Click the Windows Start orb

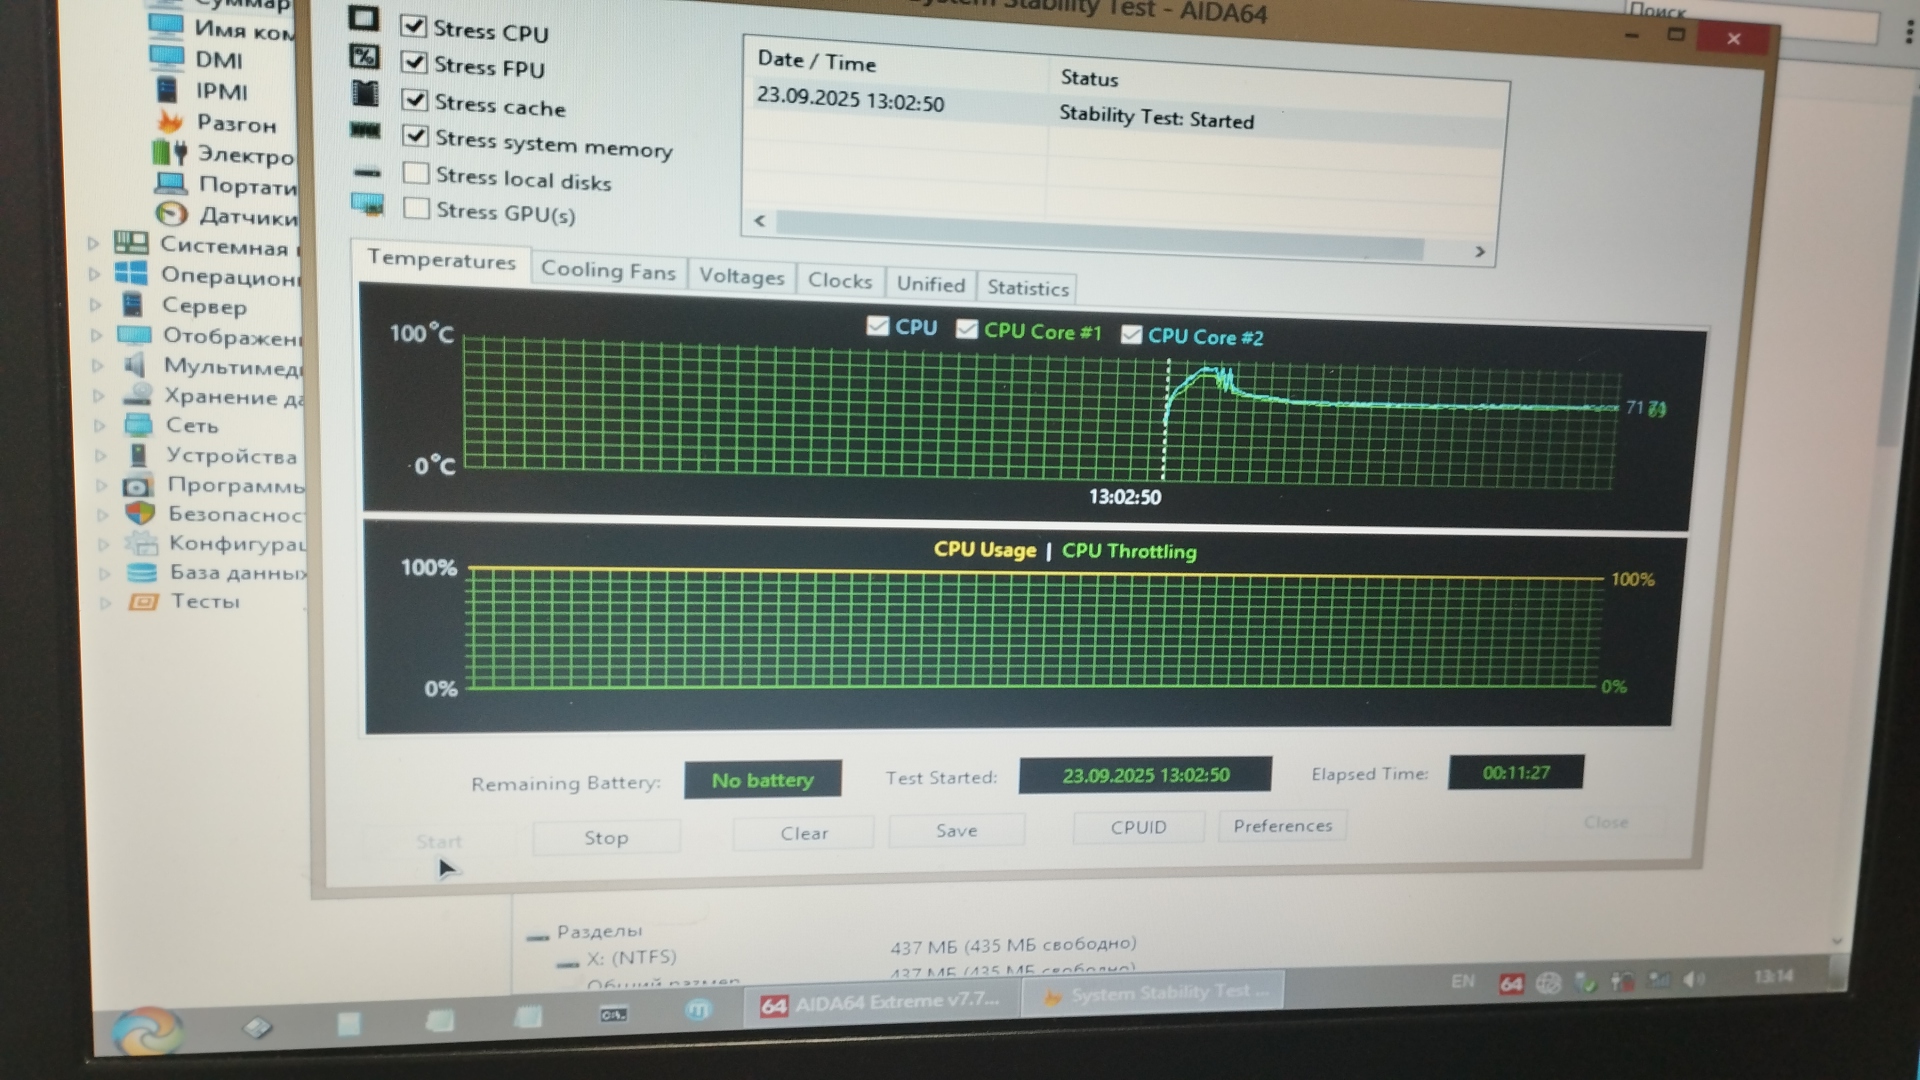click(x=146, y=1031)
